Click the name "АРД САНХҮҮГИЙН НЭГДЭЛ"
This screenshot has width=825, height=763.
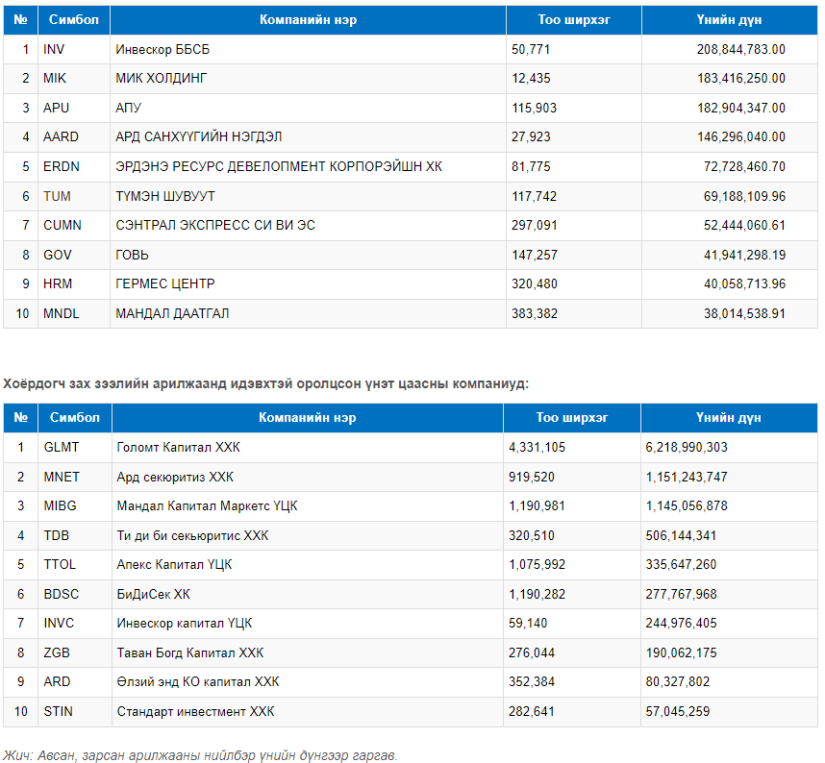click(x=199, y=137)
